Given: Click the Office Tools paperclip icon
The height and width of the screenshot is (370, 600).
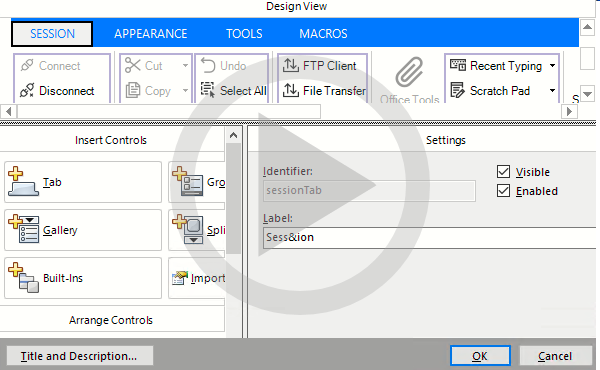Looking at the screenshot, I should (409, 72).
